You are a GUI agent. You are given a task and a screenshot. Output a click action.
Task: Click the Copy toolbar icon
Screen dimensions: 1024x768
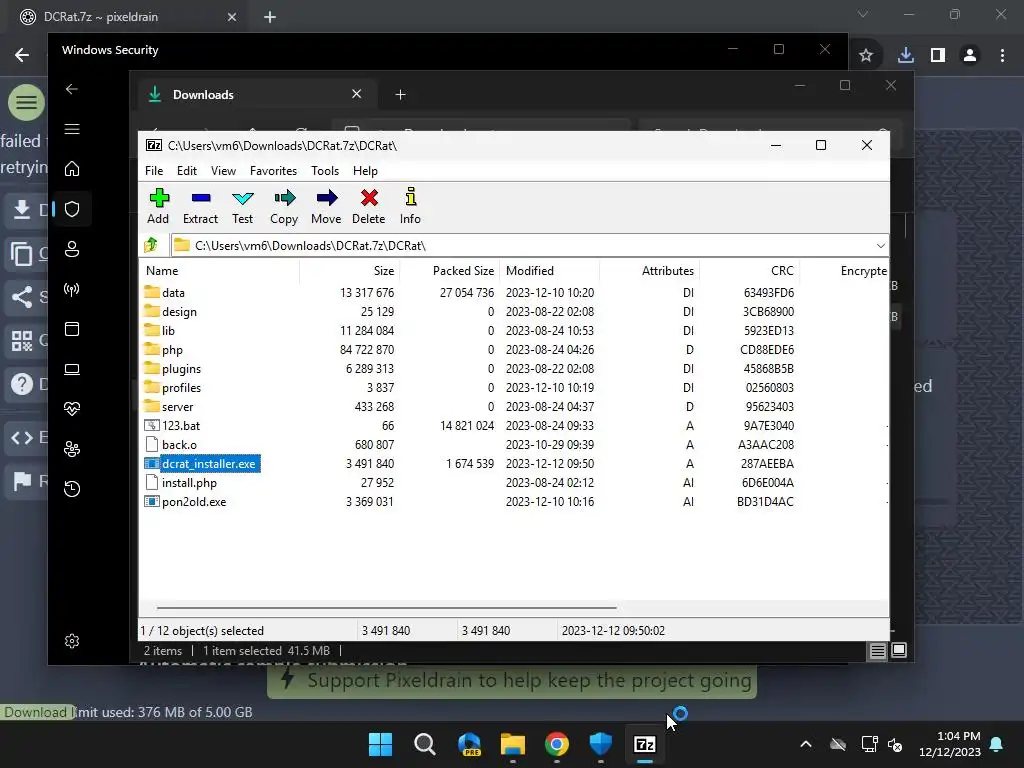[284, 206]
